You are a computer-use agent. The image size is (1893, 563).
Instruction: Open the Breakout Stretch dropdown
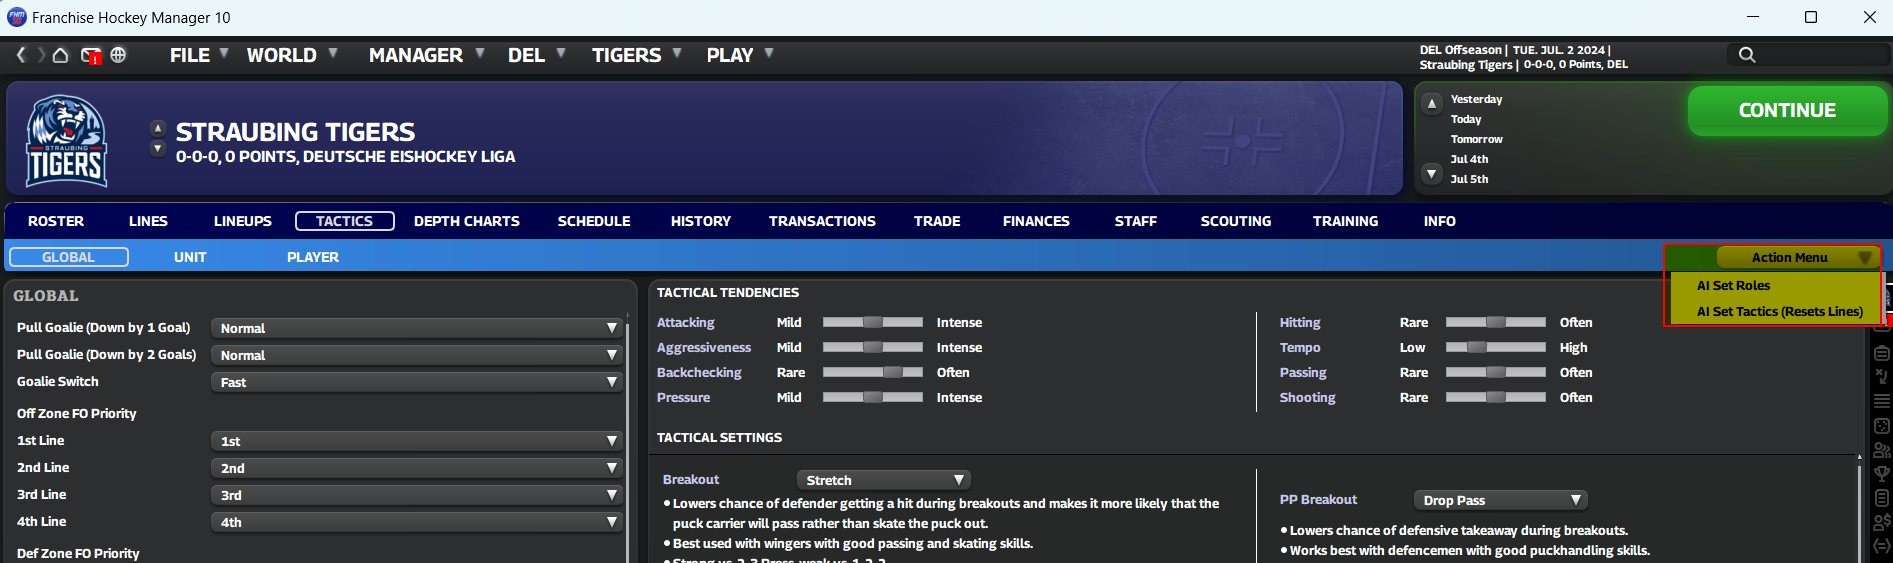883,480
